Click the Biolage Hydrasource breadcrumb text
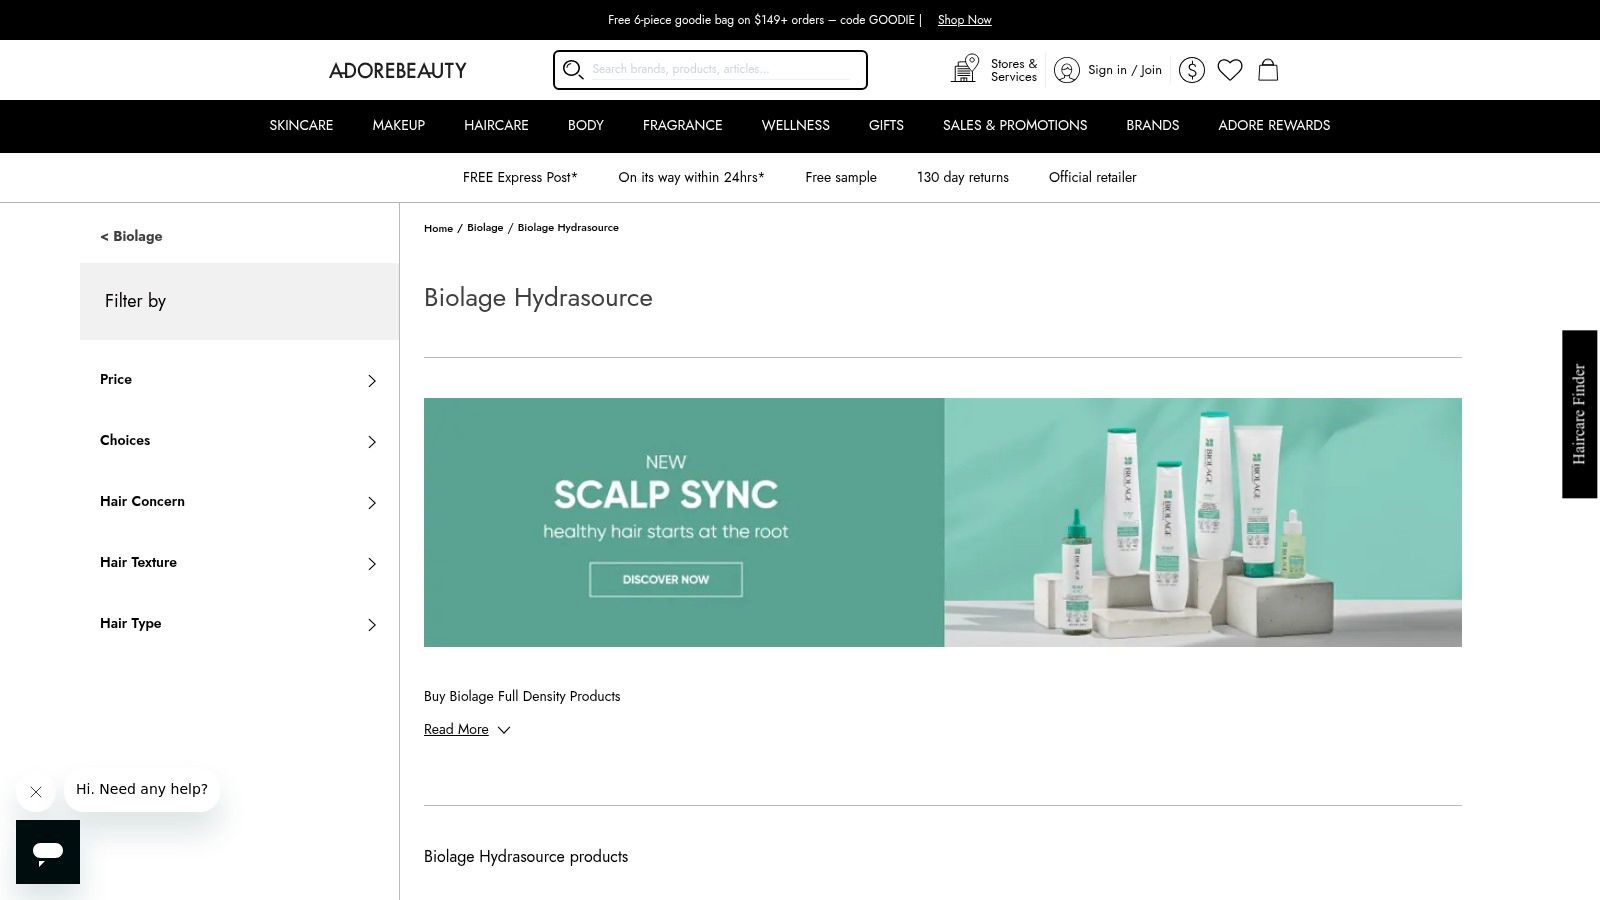 click(568, 228)
